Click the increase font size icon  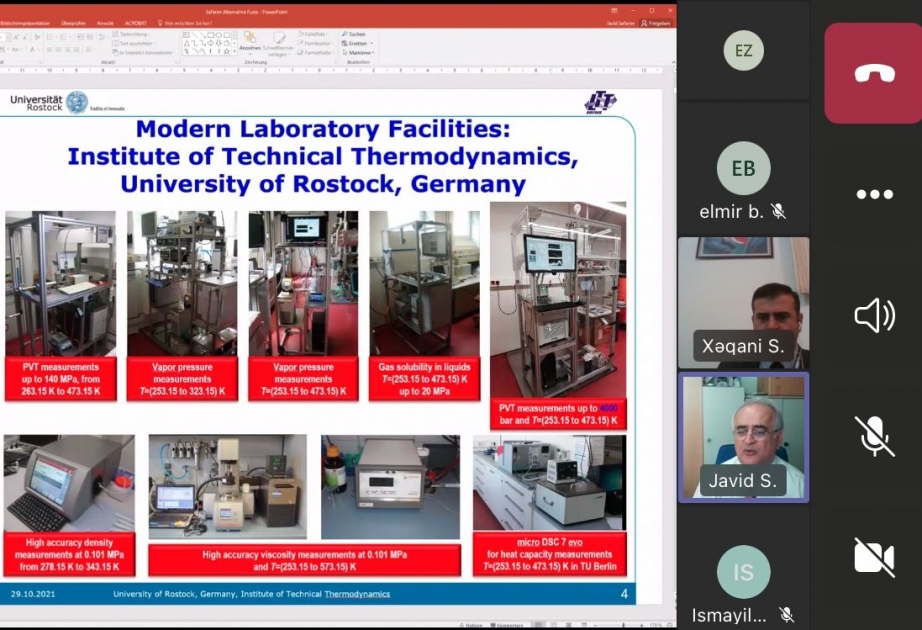pyautogui.click(x=16, y=37)
